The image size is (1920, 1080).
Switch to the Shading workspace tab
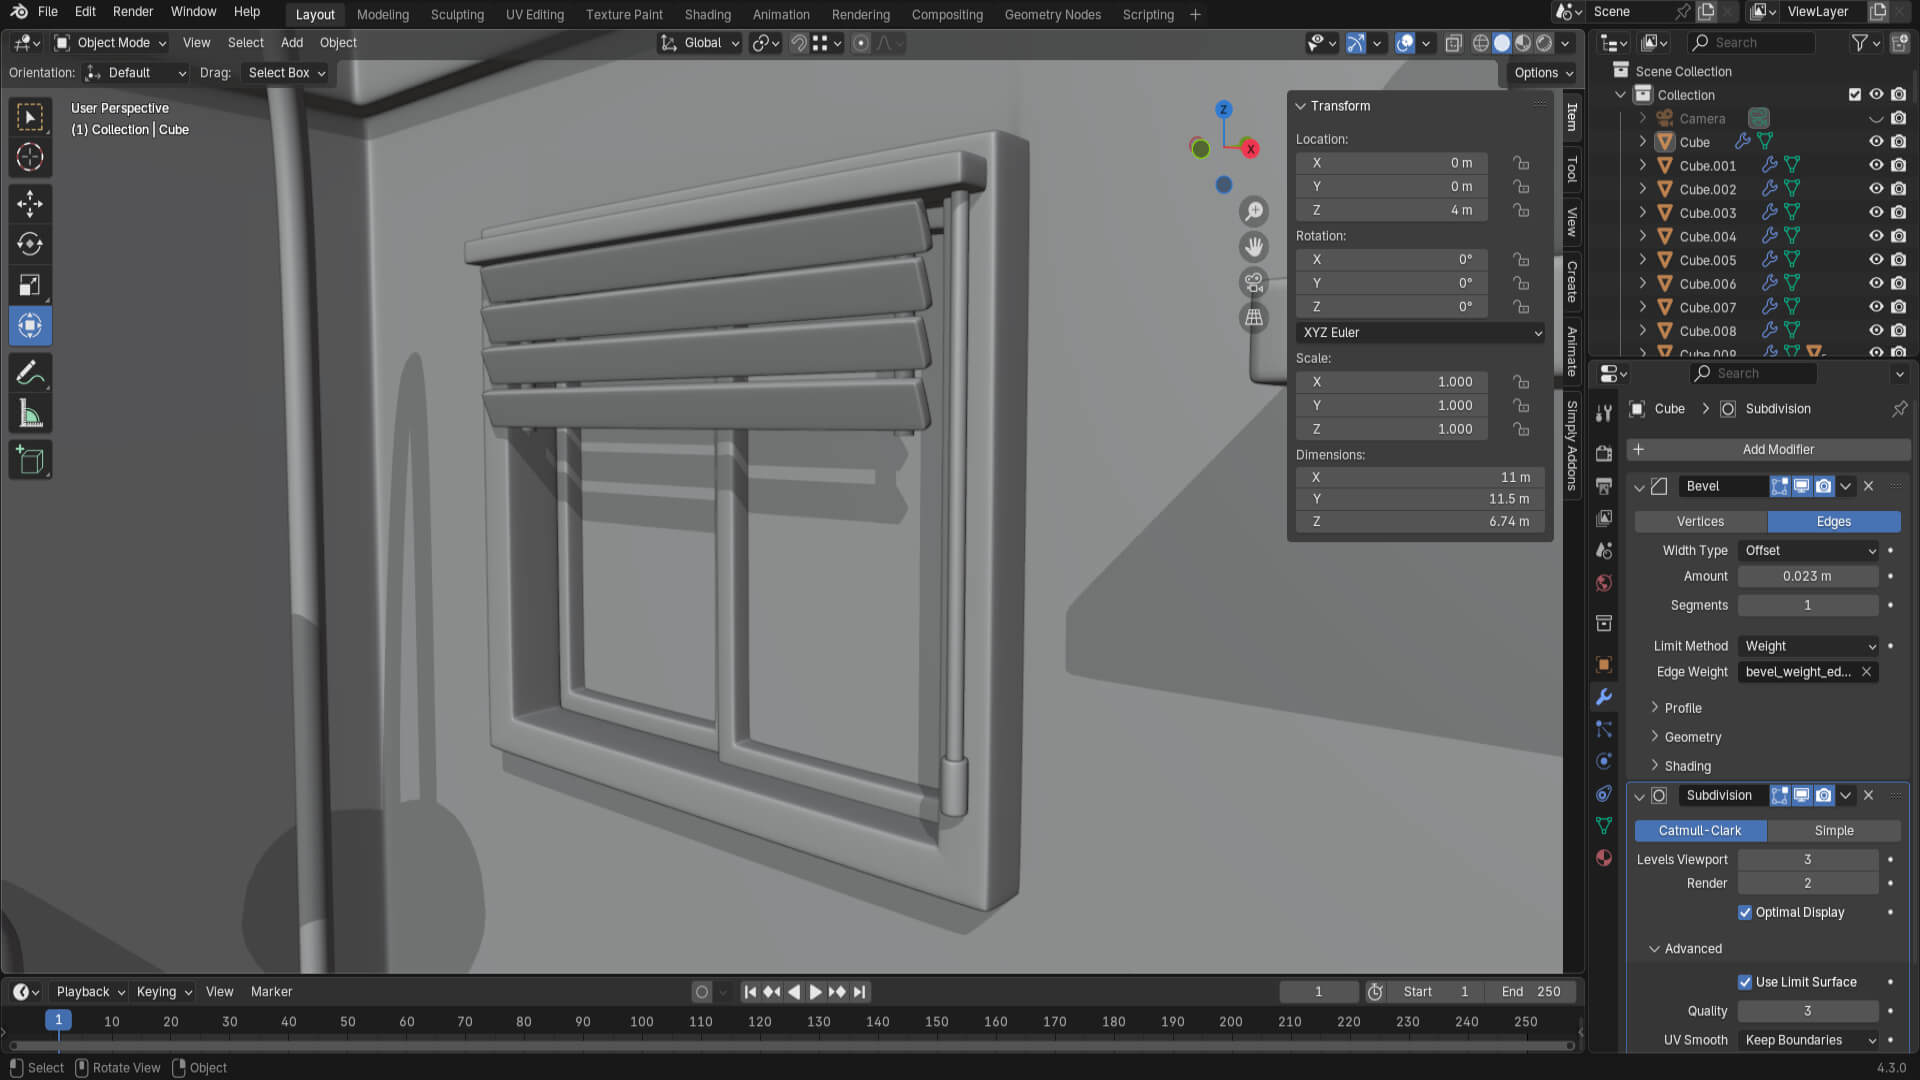[707, 14]
